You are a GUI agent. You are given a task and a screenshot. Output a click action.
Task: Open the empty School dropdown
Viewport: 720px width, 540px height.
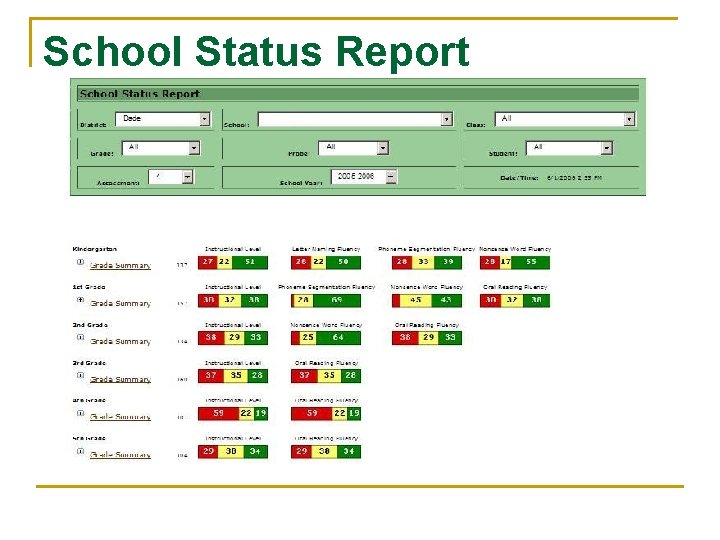pyautogui.click(x=355, y=119)
